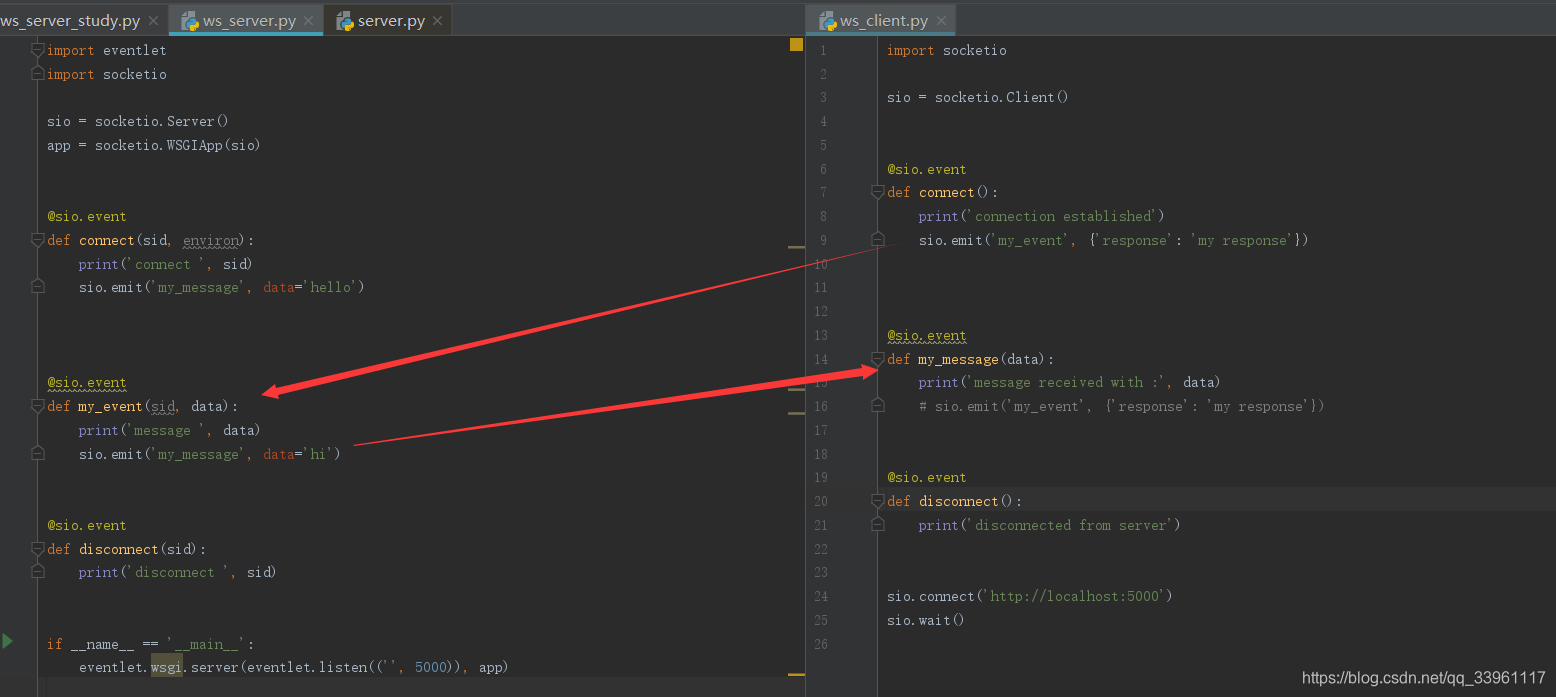Jump to the stripe mark at the left editor's bottom
The image size is (1556, 697).
[796, 674]
